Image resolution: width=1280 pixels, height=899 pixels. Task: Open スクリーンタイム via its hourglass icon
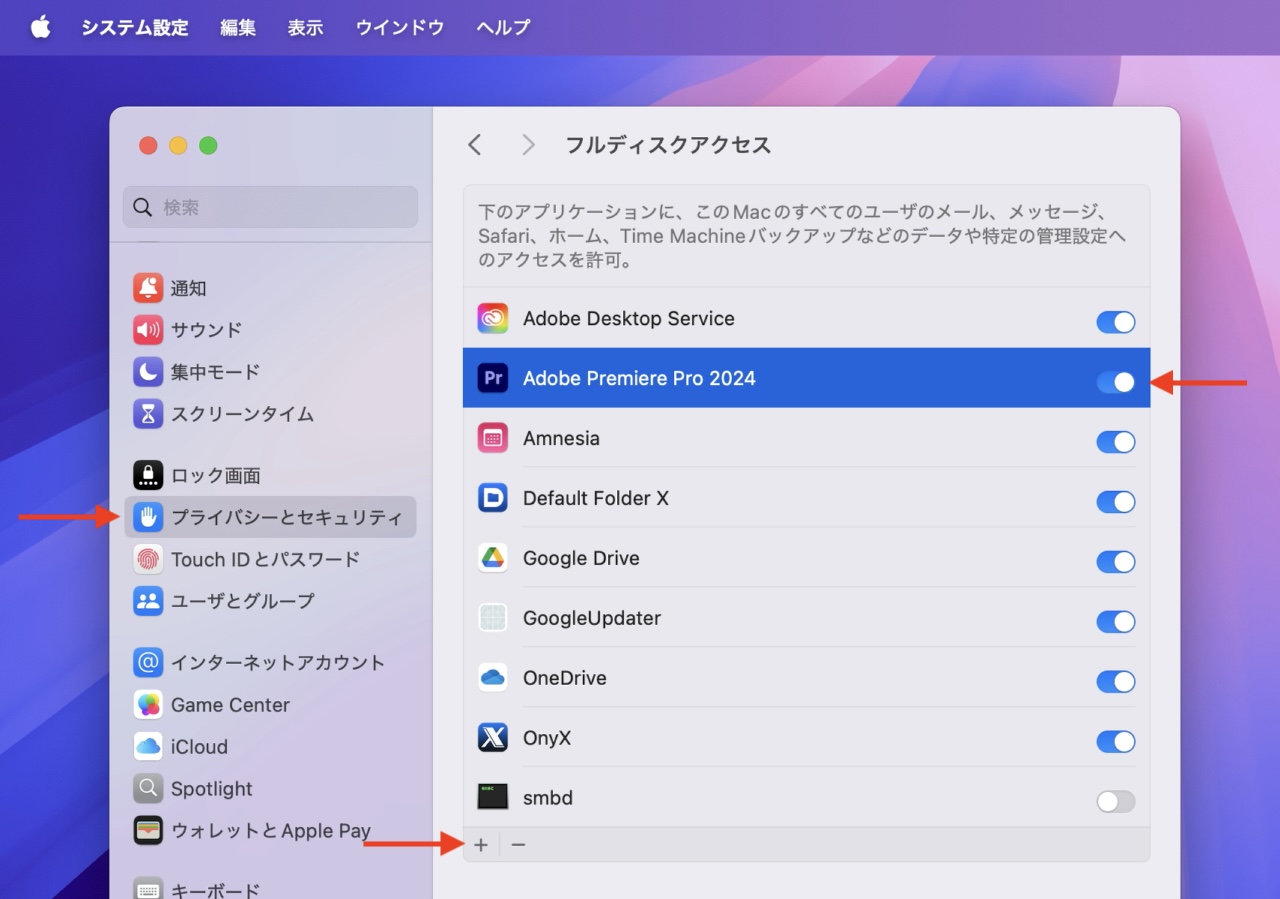(148, 414)
